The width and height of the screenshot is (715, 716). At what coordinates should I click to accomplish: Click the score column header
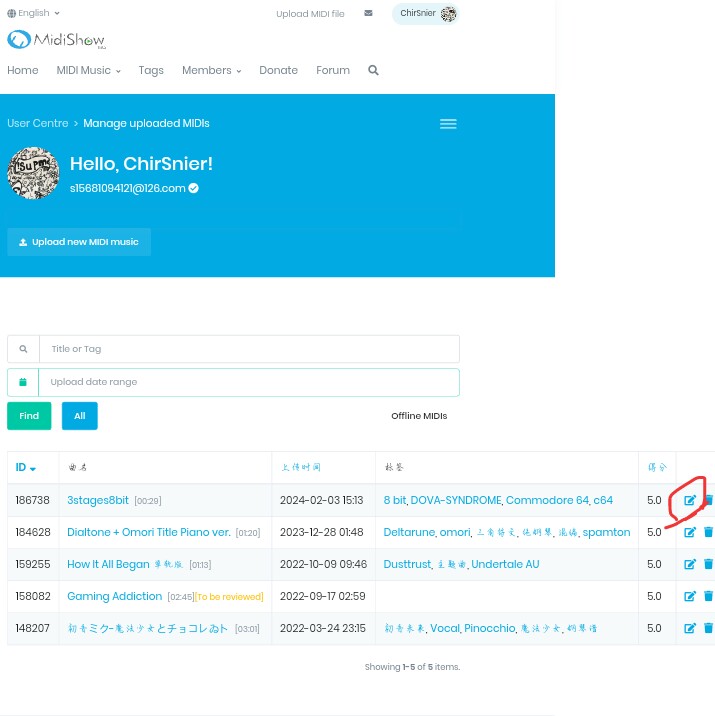pyautogui.click(x=657, y=467)
